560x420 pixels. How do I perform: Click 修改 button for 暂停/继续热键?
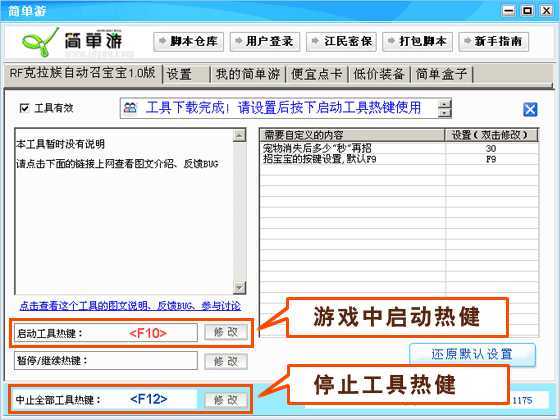coord(226,361)
